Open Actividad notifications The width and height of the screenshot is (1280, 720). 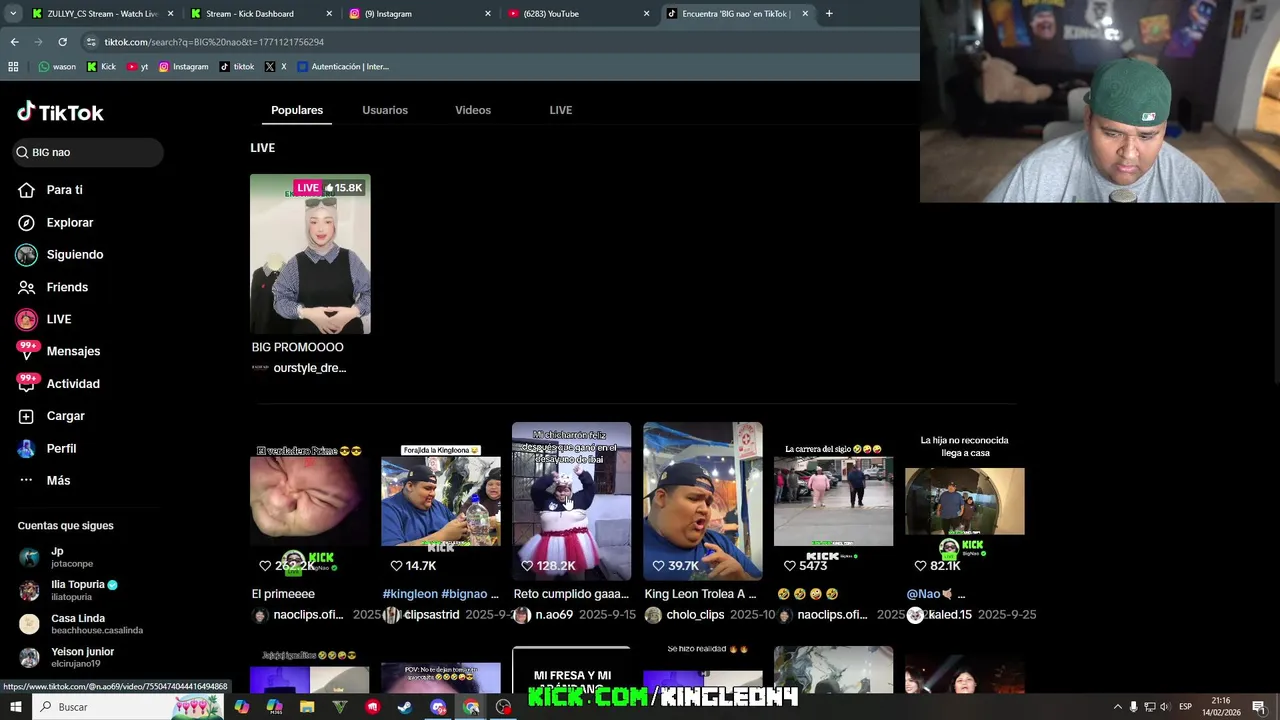[x=58, y=384]
